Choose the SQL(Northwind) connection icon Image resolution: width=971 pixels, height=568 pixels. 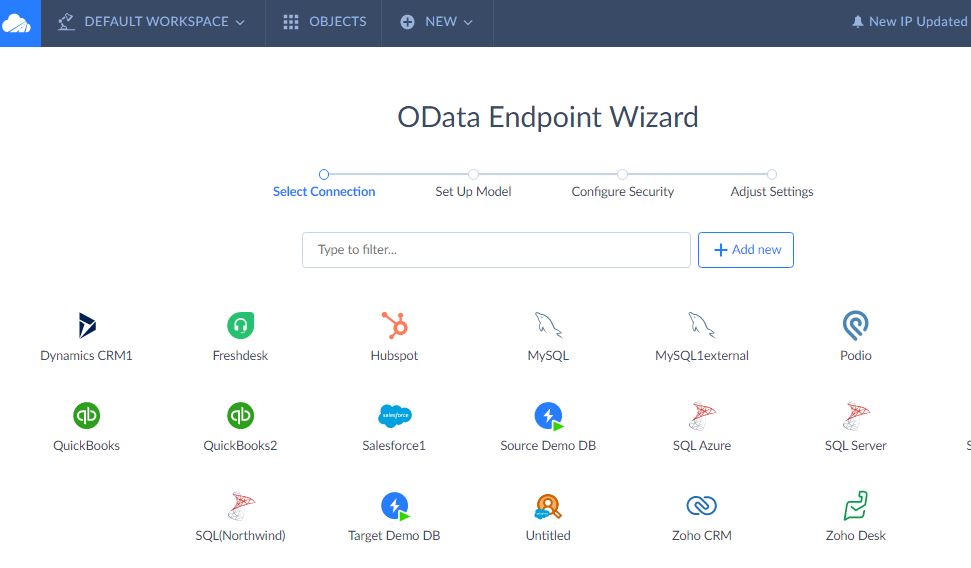point(241,505)
